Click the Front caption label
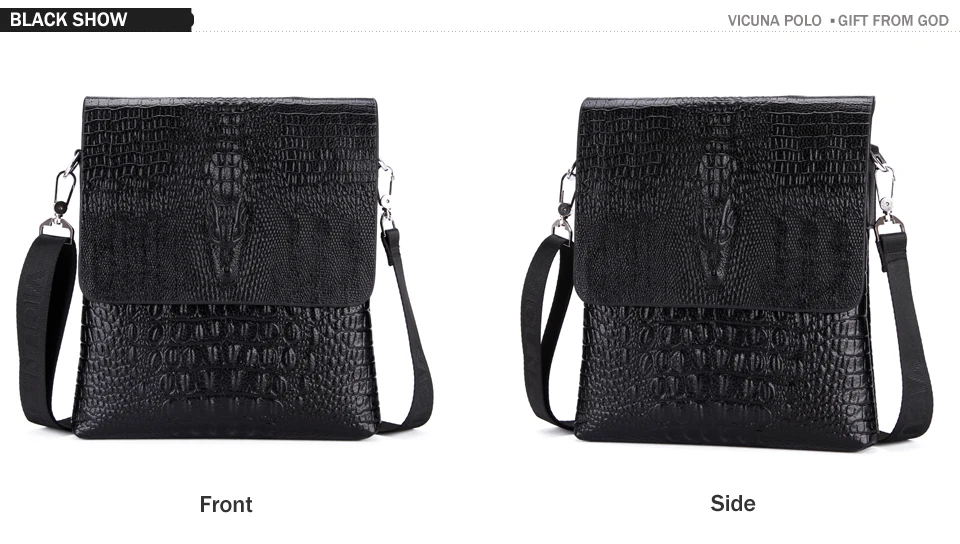Image resolution: width=960 pixels, height=544 pixels. (226, 504)
